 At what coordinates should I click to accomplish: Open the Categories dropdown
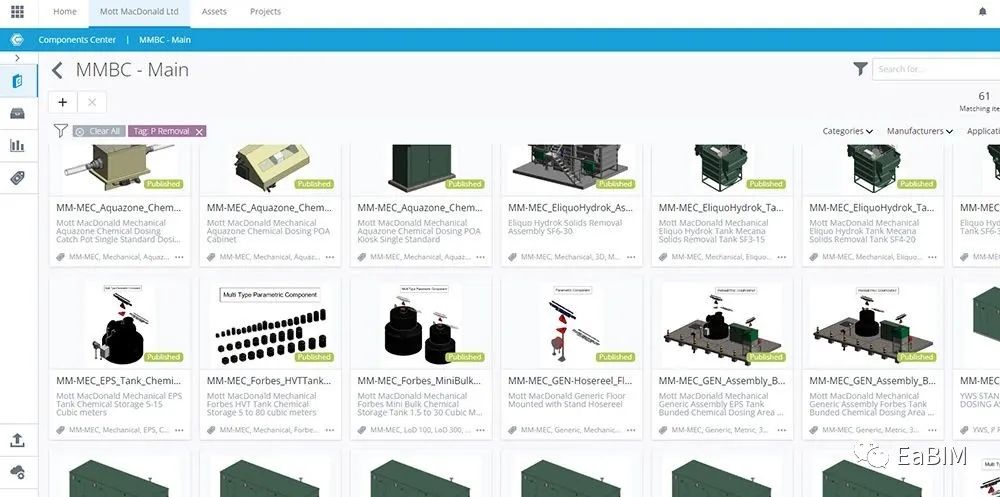tap(847, 131)
